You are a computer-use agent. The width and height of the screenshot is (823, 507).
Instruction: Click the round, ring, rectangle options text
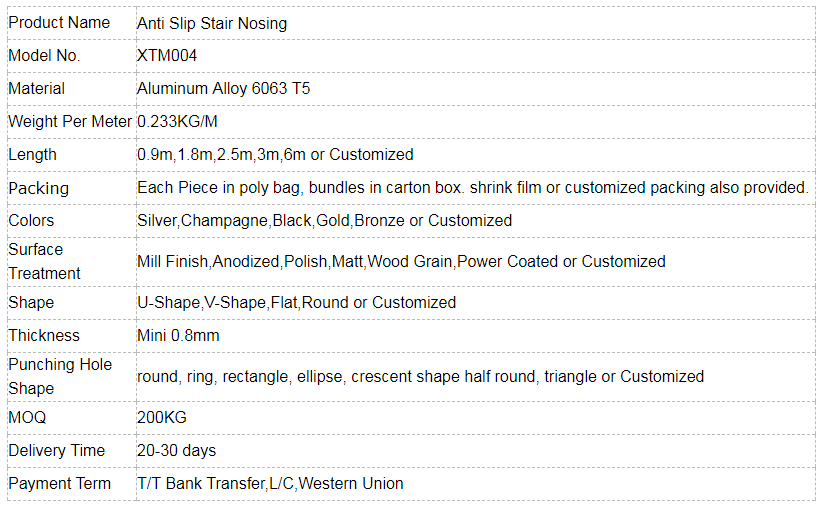click(420, 377)
